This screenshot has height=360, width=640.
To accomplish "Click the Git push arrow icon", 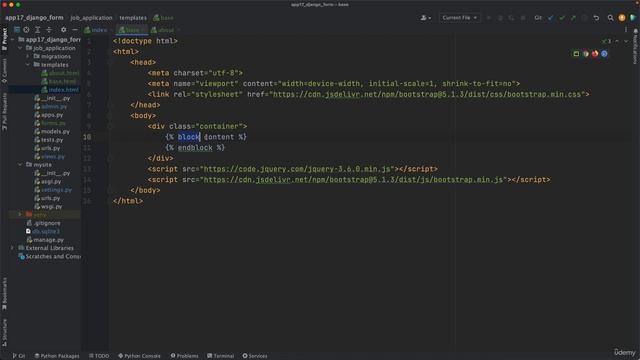I will (573, 18).
